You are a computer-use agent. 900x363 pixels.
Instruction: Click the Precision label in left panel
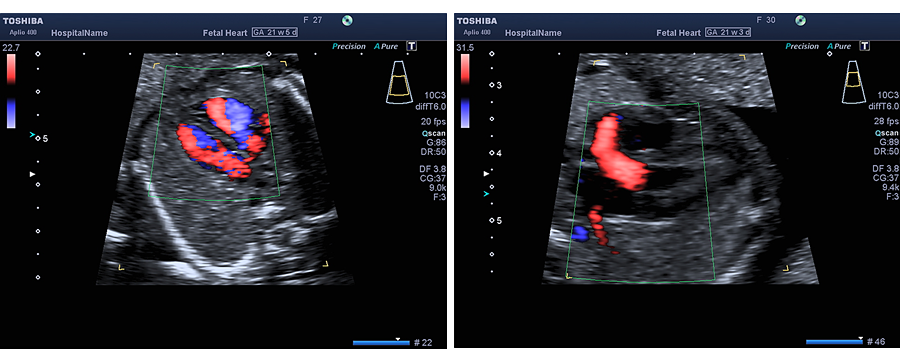(x=349, y=47)
